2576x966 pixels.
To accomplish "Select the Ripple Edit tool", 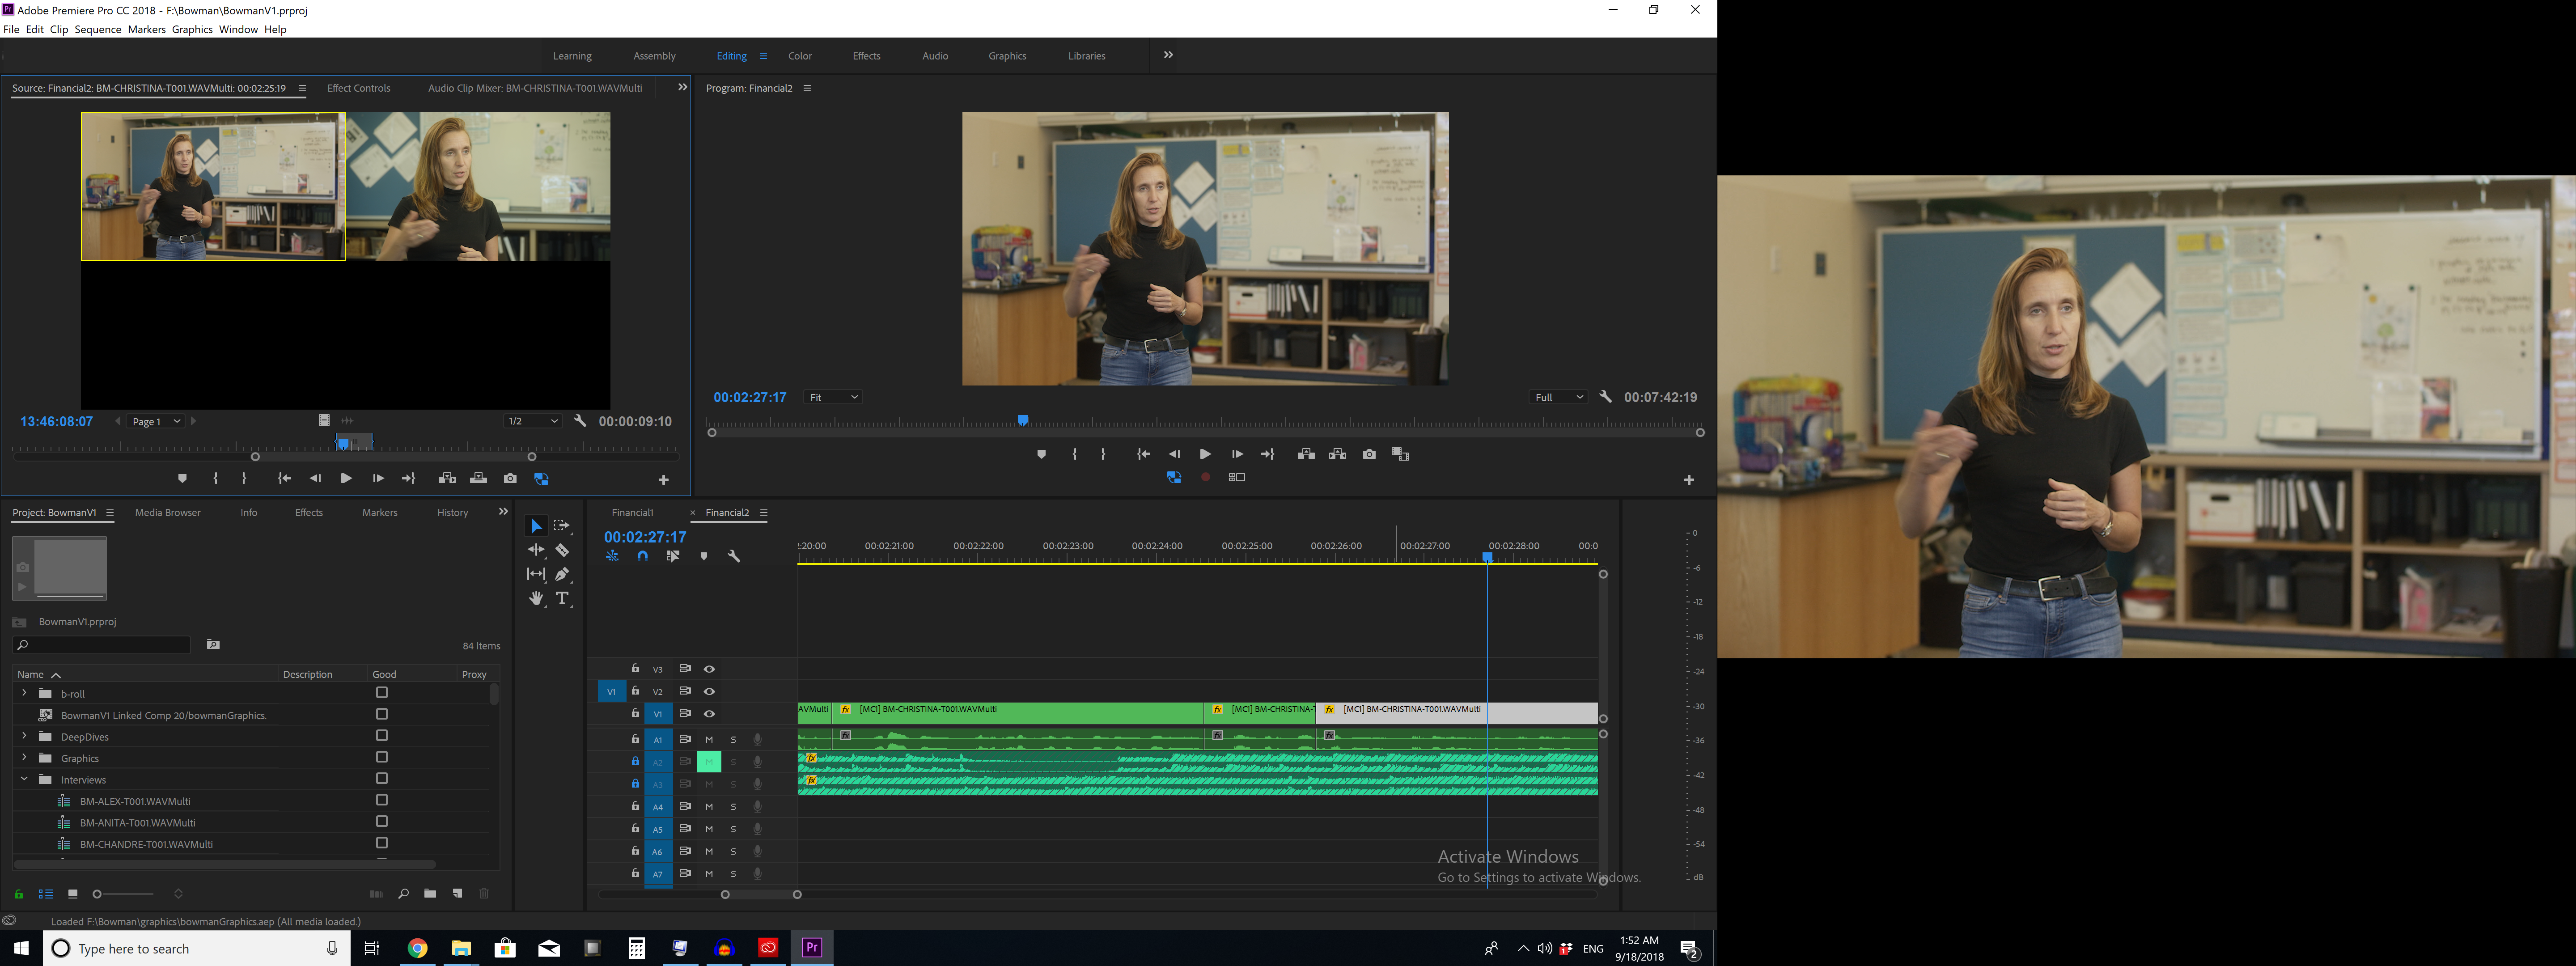I will (x=536, y=550).
